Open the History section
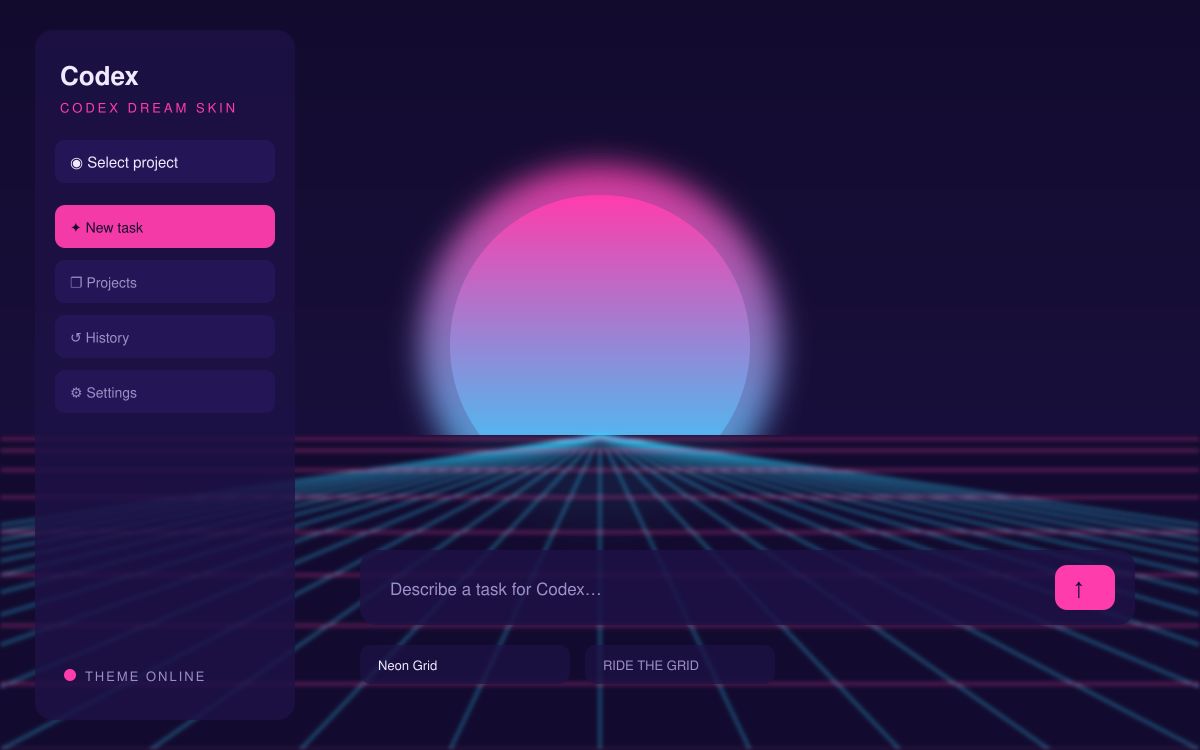 tap(165, 337)
